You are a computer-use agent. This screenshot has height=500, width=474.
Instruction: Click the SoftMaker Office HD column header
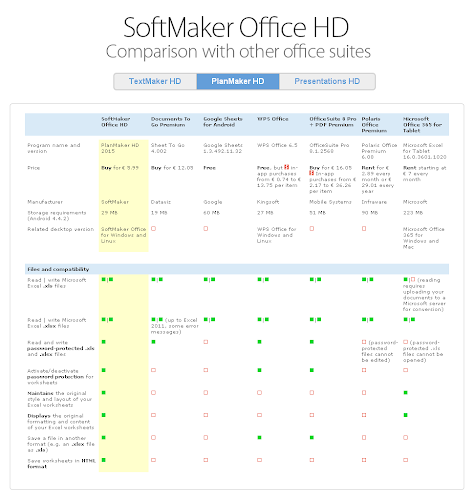116,122
